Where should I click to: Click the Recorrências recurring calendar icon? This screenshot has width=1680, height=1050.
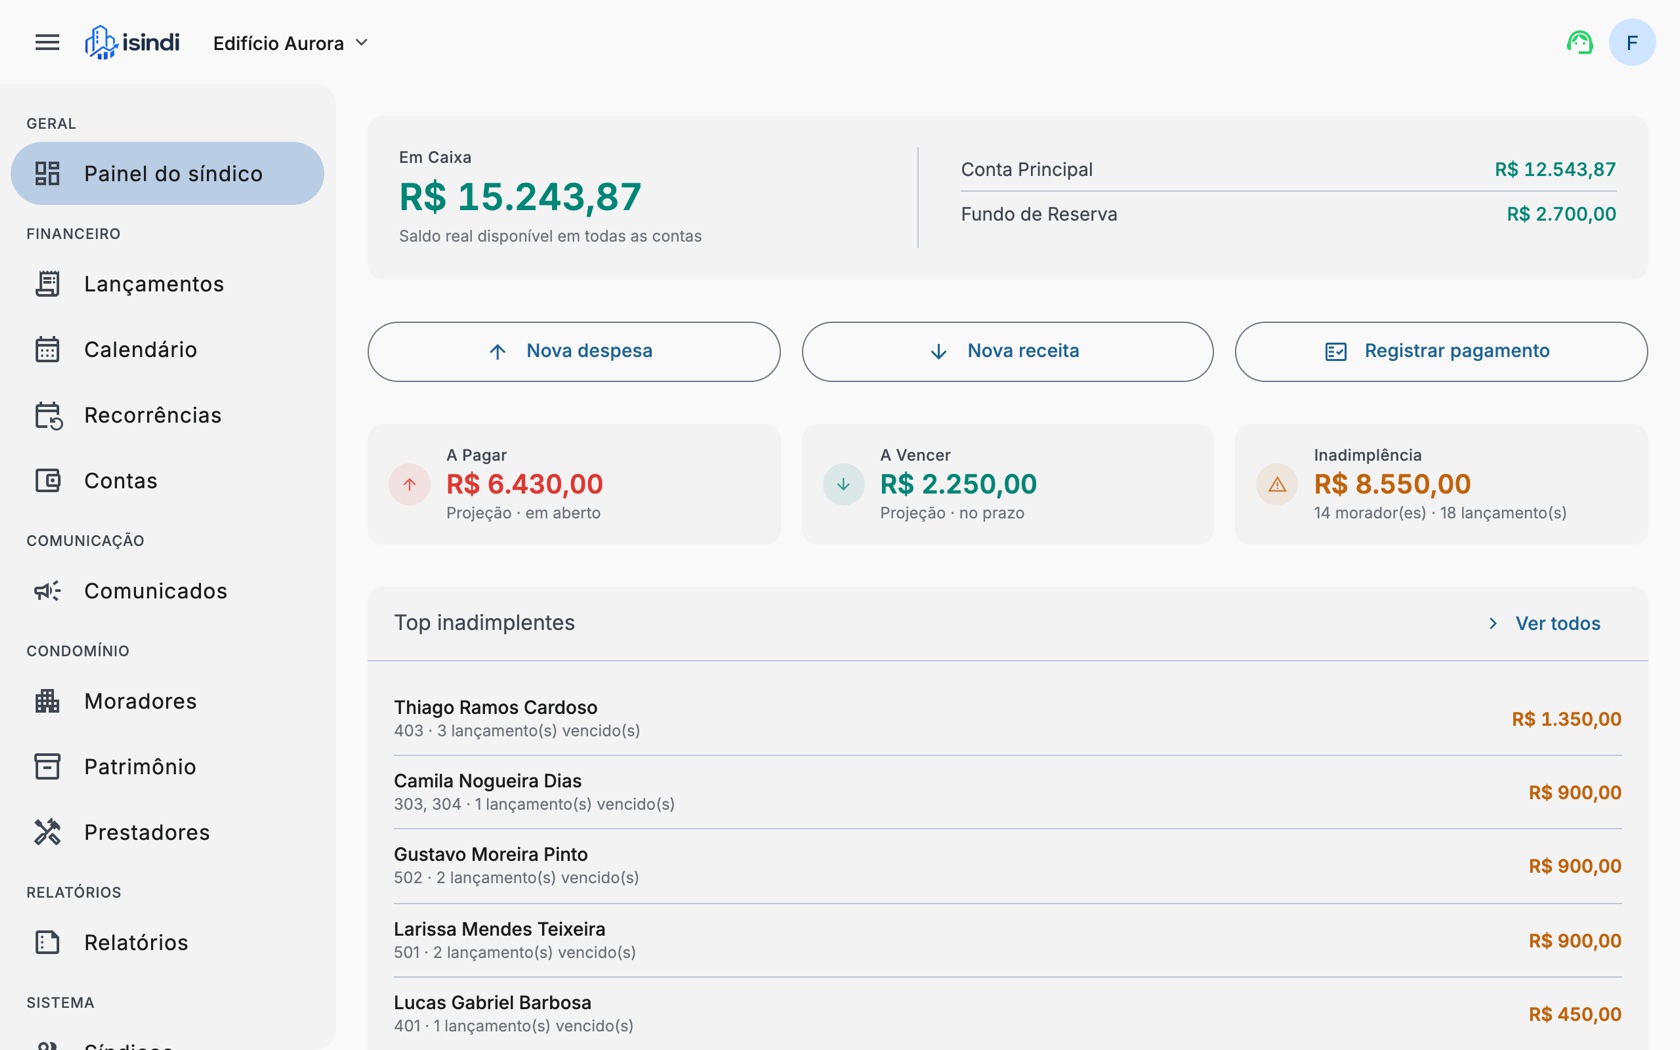pyautogui.click(x=48, y=415)
